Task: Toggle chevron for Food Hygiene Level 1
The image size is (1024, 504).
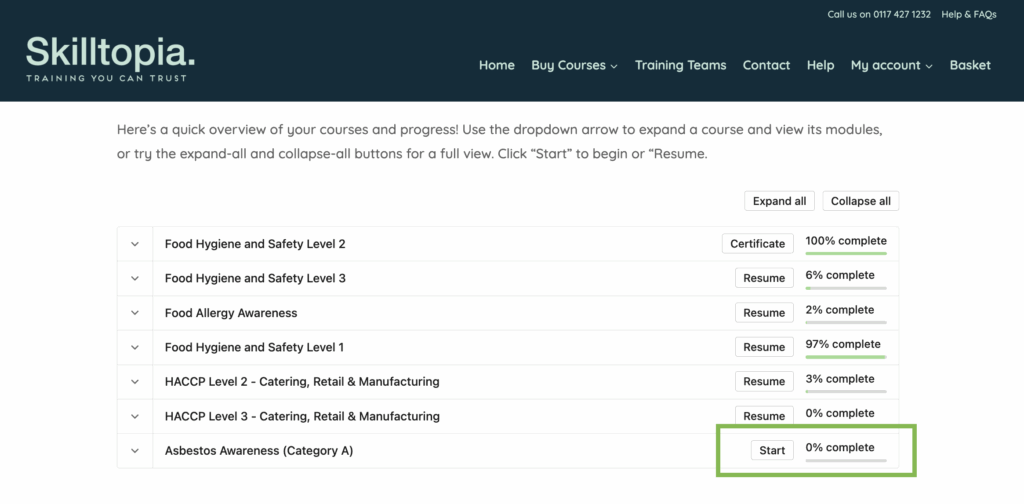Action: pos(135,347)
